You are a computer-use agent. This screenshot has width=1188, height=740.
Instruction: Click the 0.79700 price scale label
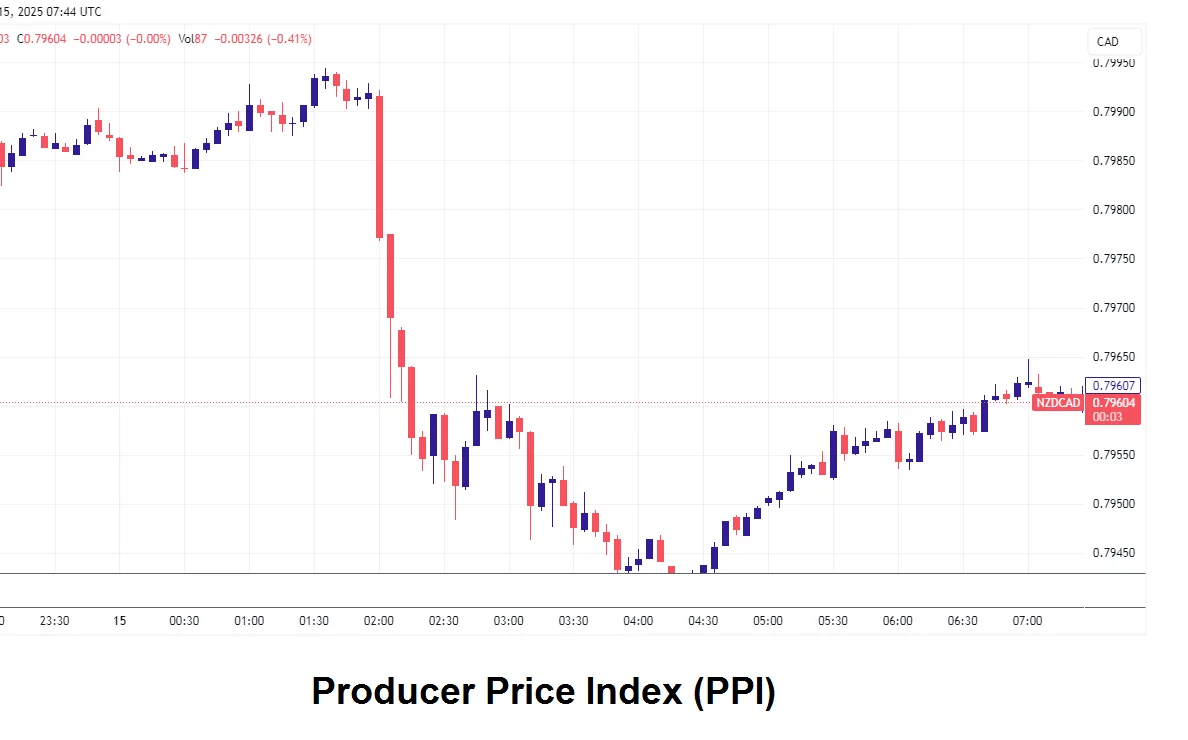pyautogui.click(x=1114, y=308)
